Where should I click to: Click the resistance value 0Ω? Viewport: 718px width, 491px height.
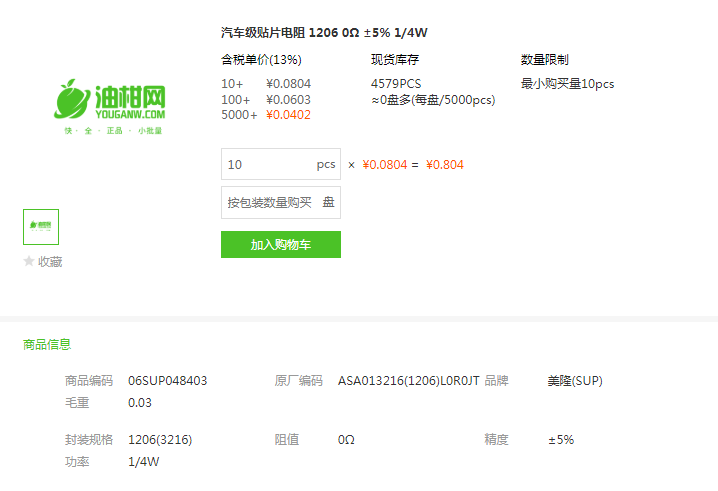[346, 440]
